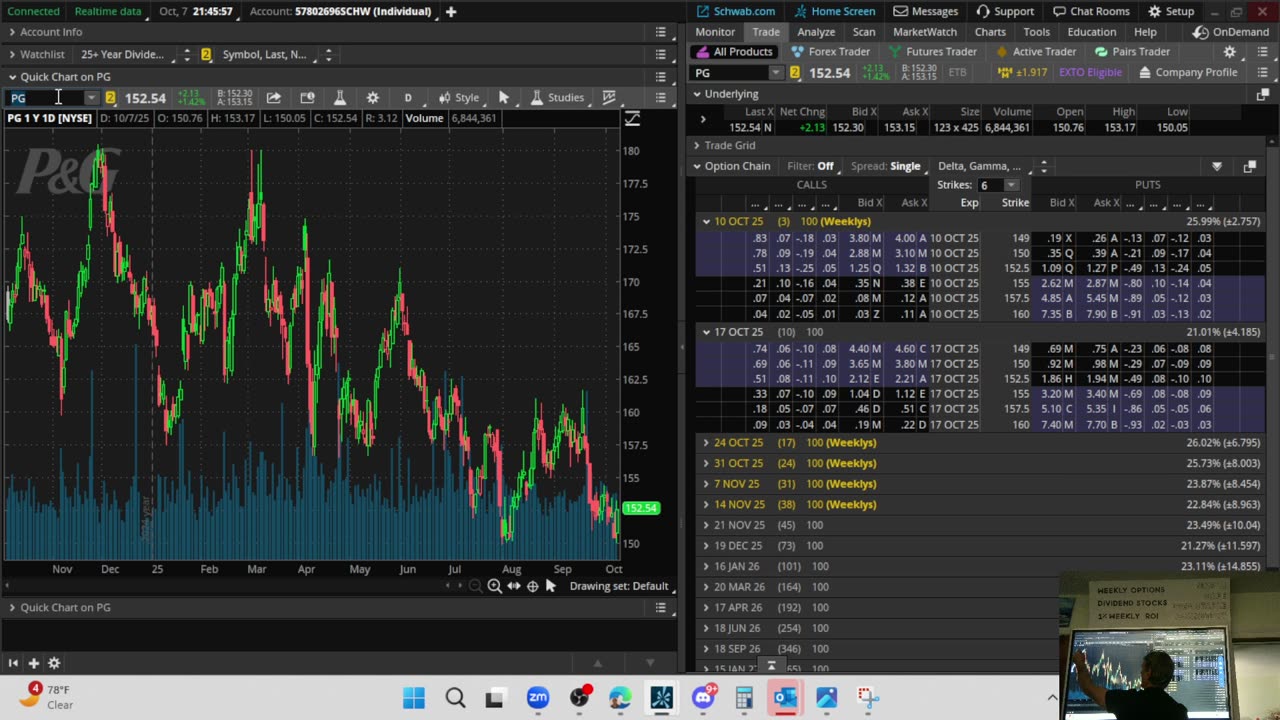The height and width of the screenshot is (720, 1280).
Task: Click the horizontal arrows pan icon below chart
Action: (514, 586)
